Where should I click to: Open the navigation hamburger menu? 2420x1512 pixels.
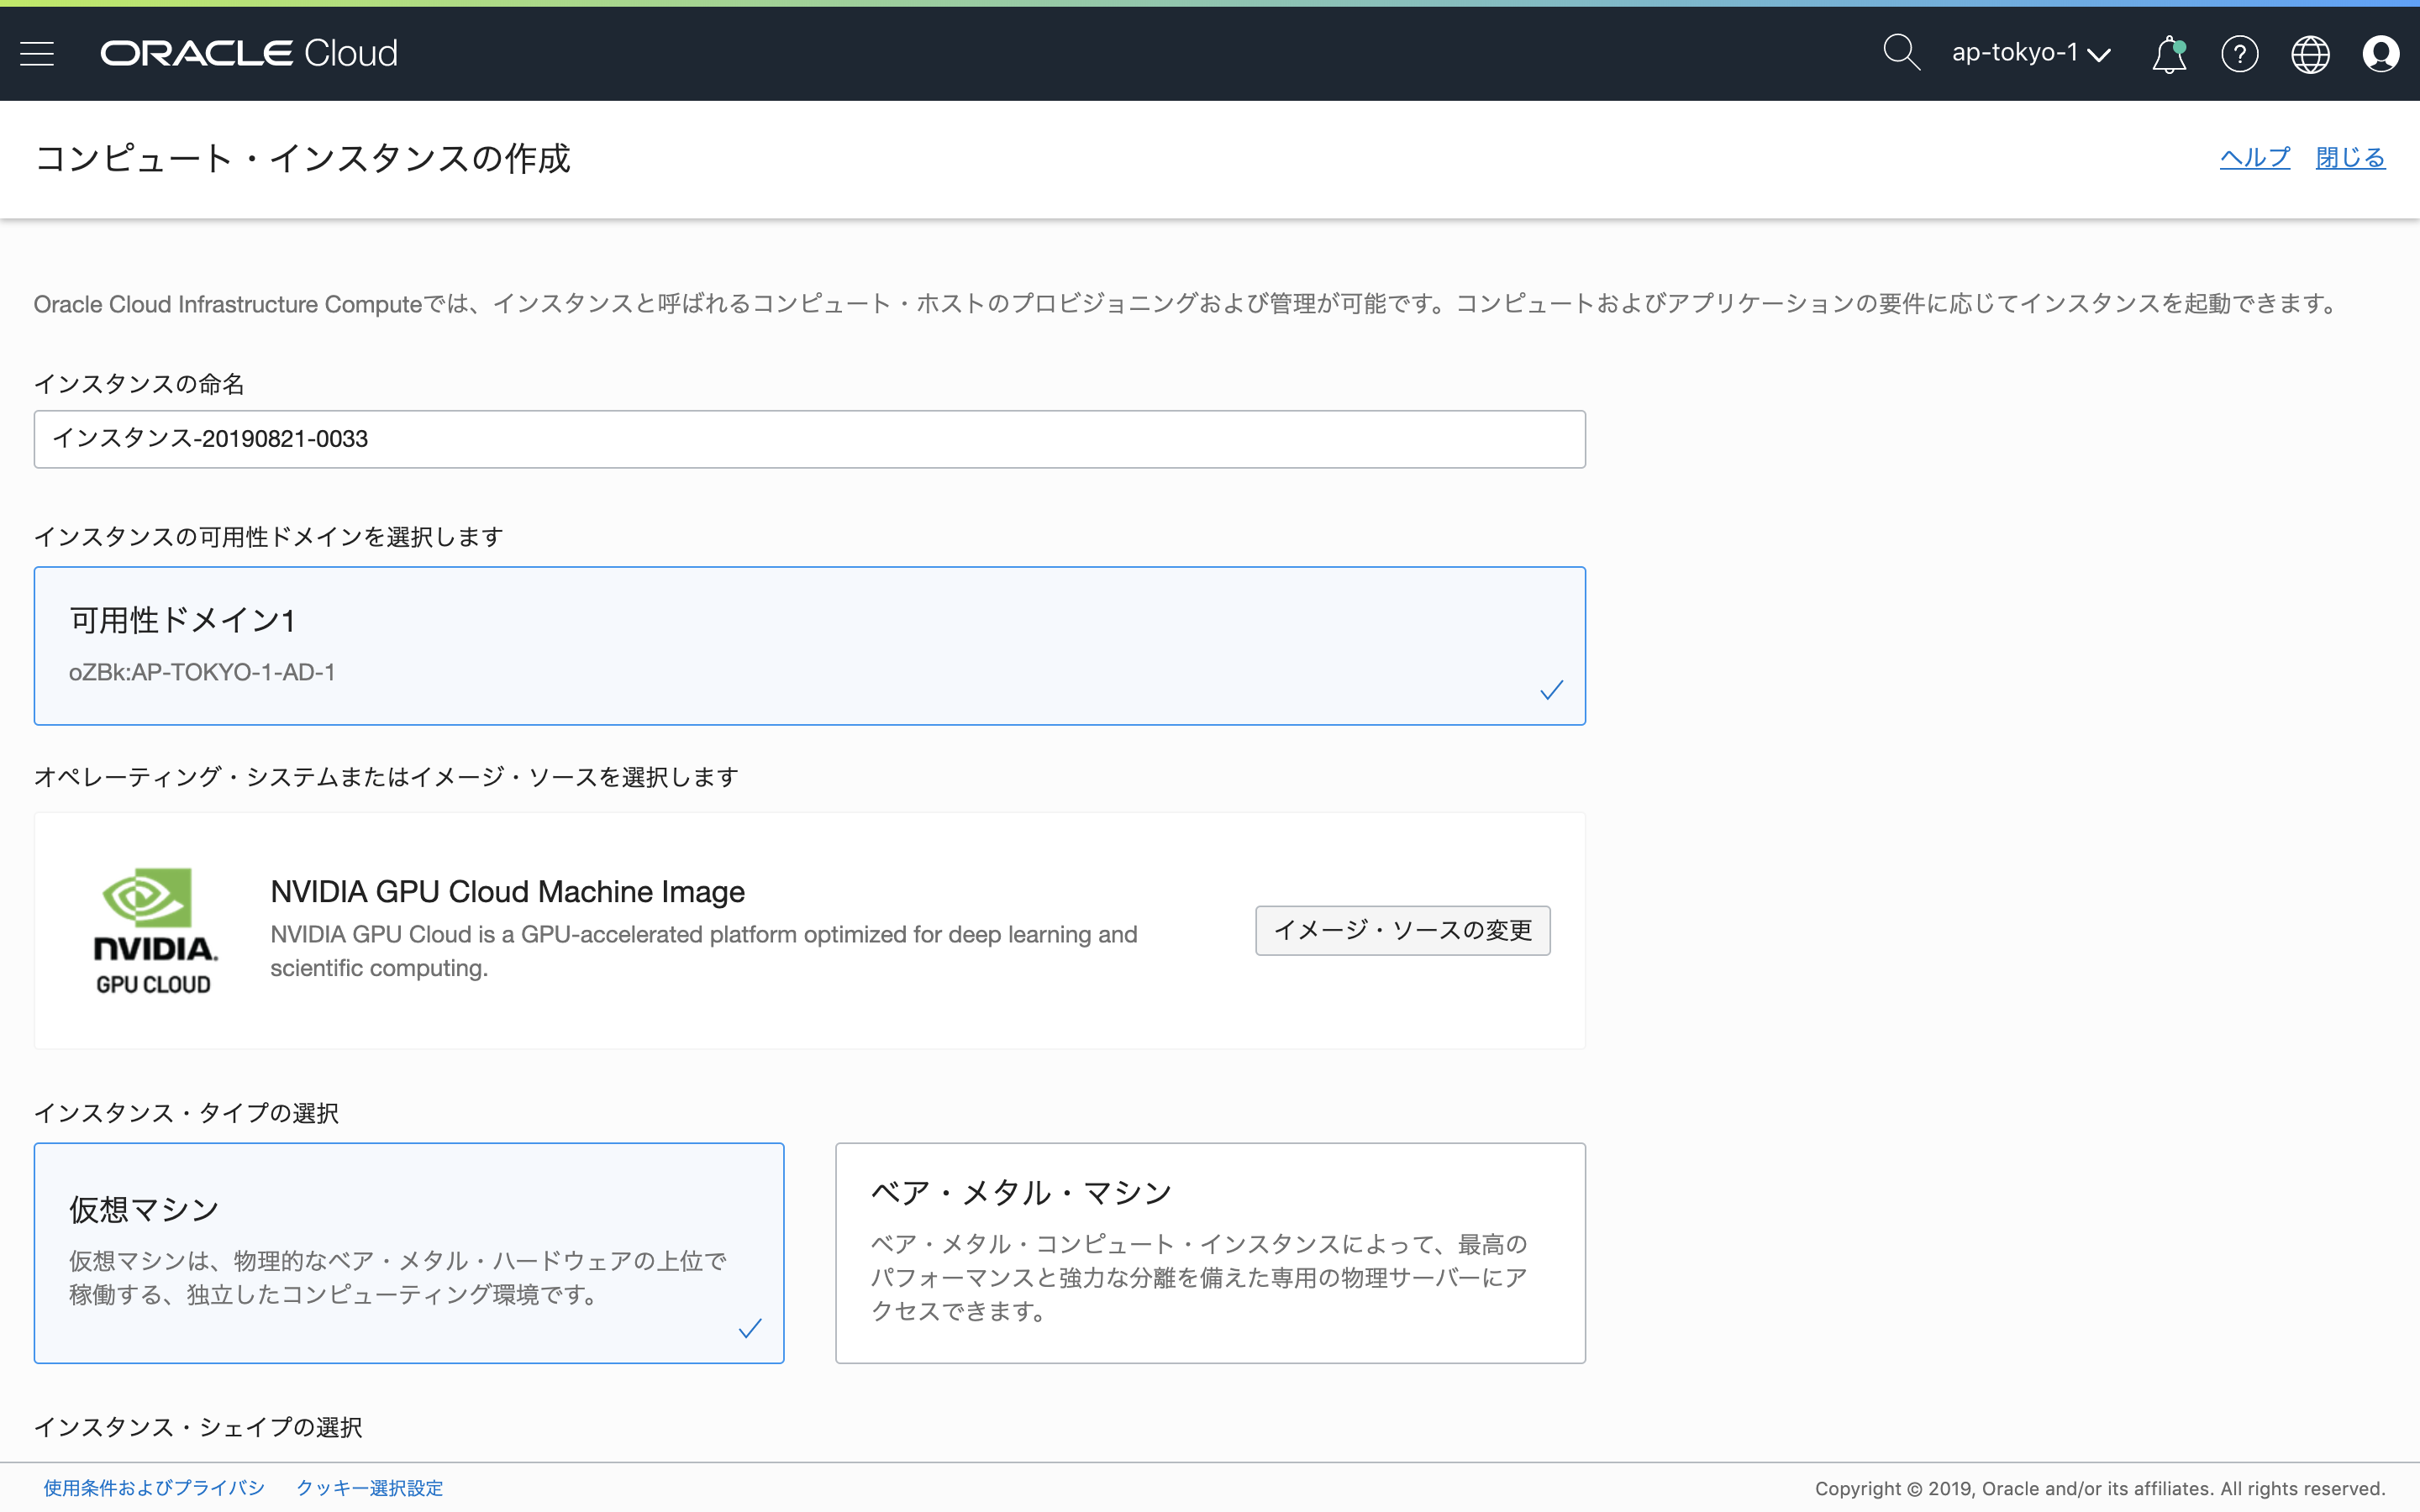[x=36, y=53]
